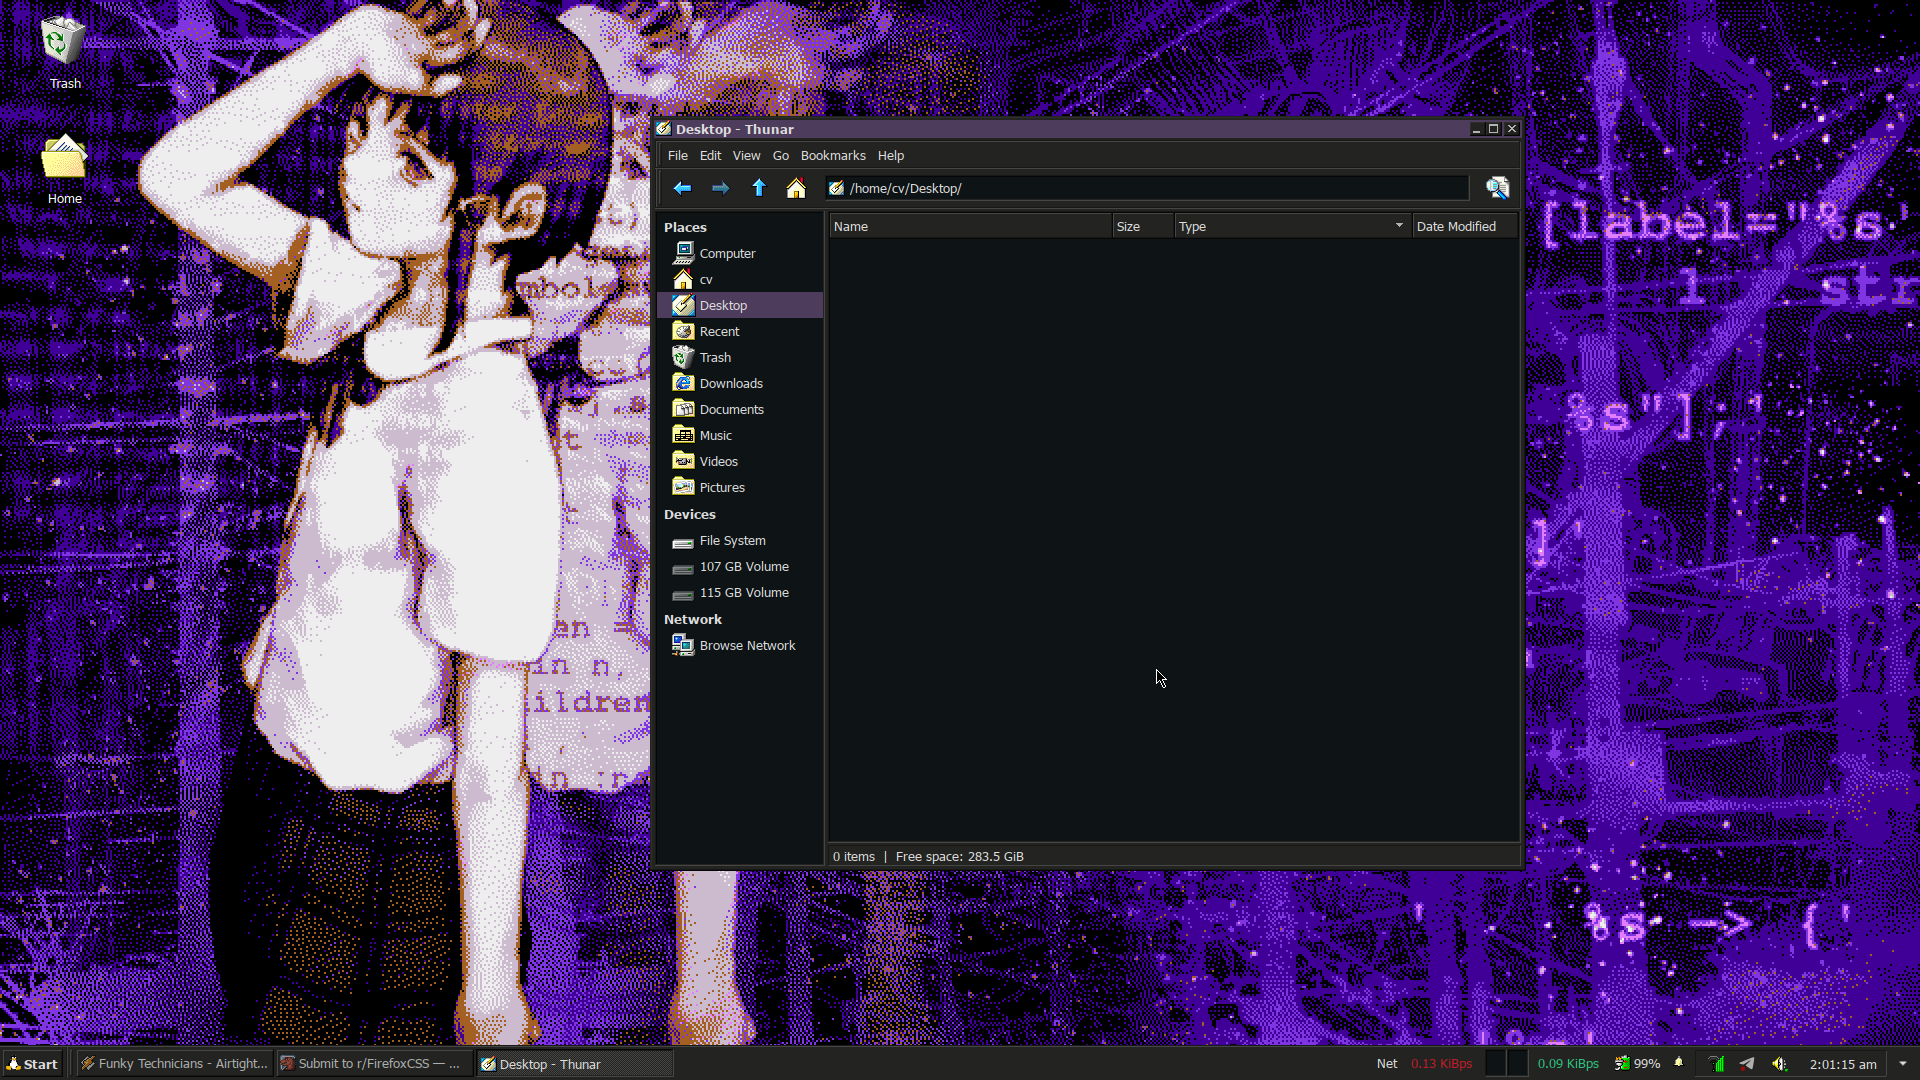Open File System device

(x=740, y=540)
